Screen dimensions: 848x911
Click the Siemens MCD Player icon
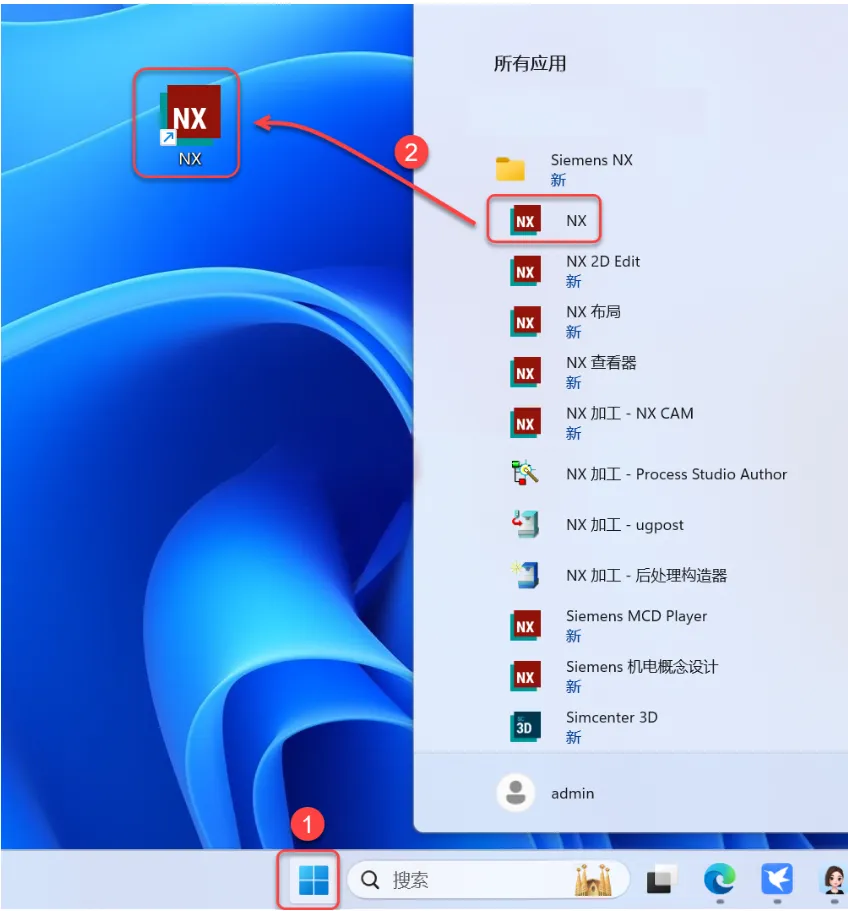click(526, 625)
